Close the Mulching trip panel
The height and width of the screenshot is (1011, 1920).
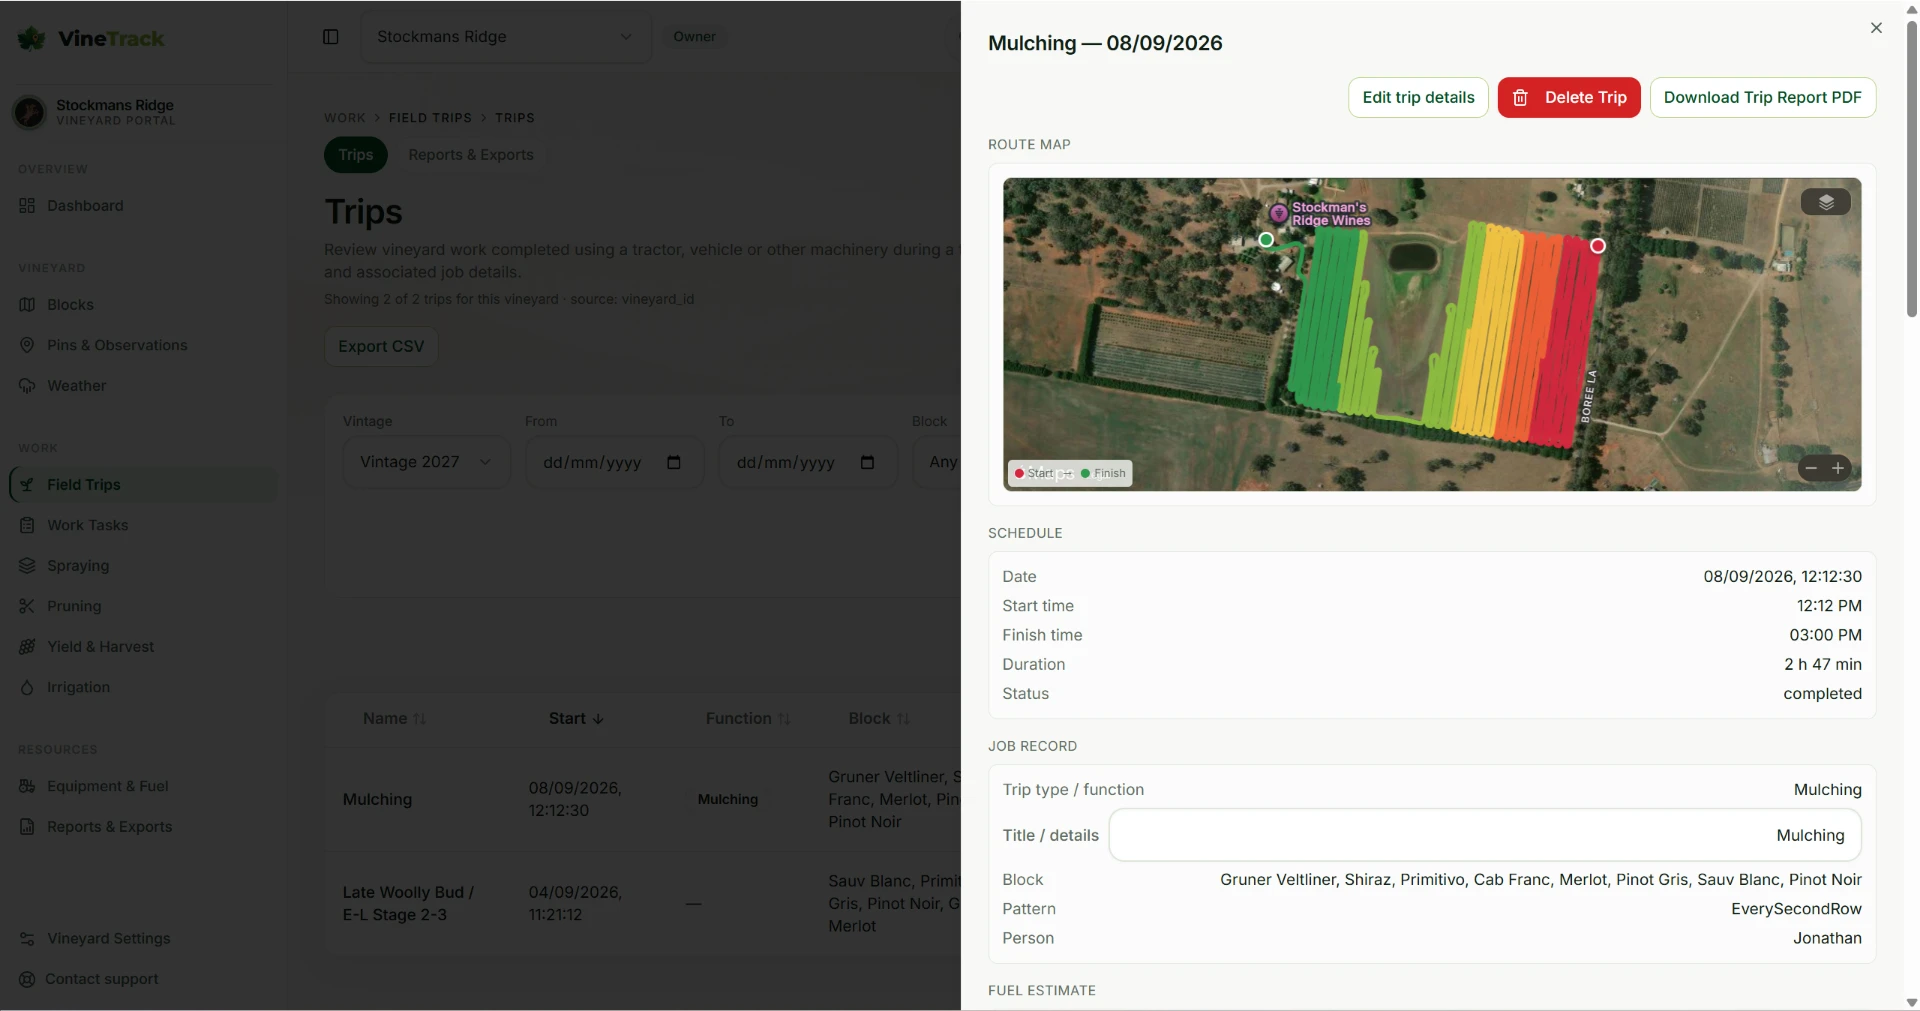click(1876, 28)
